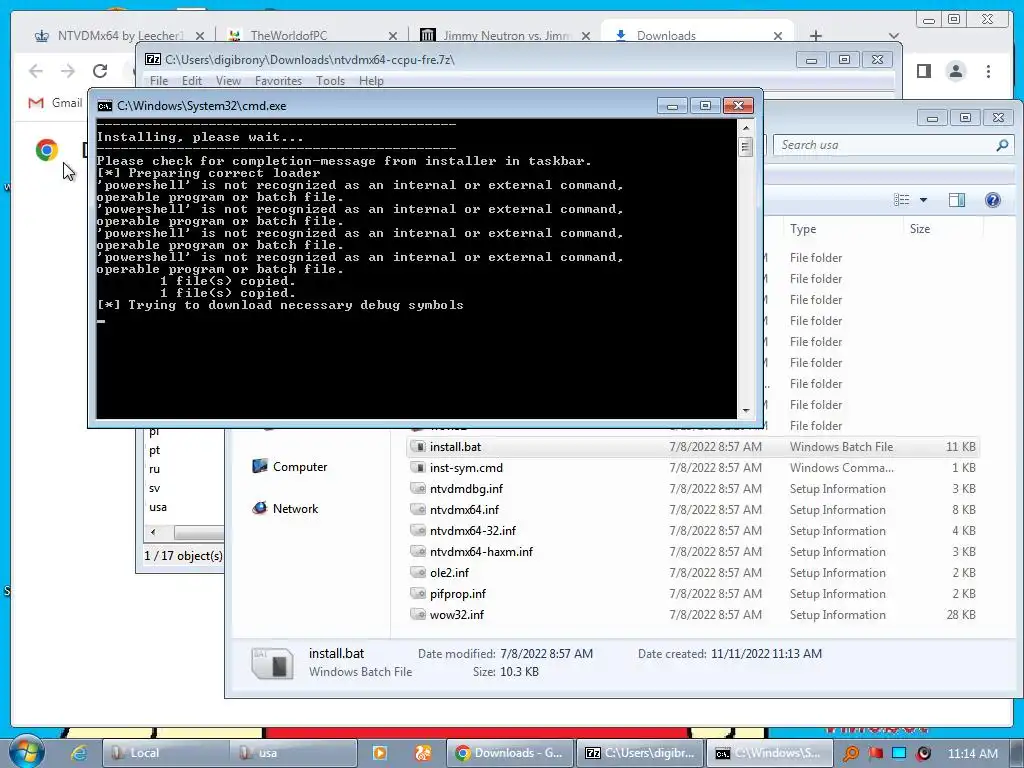Sort by the Size column

(x=920, y=229)
